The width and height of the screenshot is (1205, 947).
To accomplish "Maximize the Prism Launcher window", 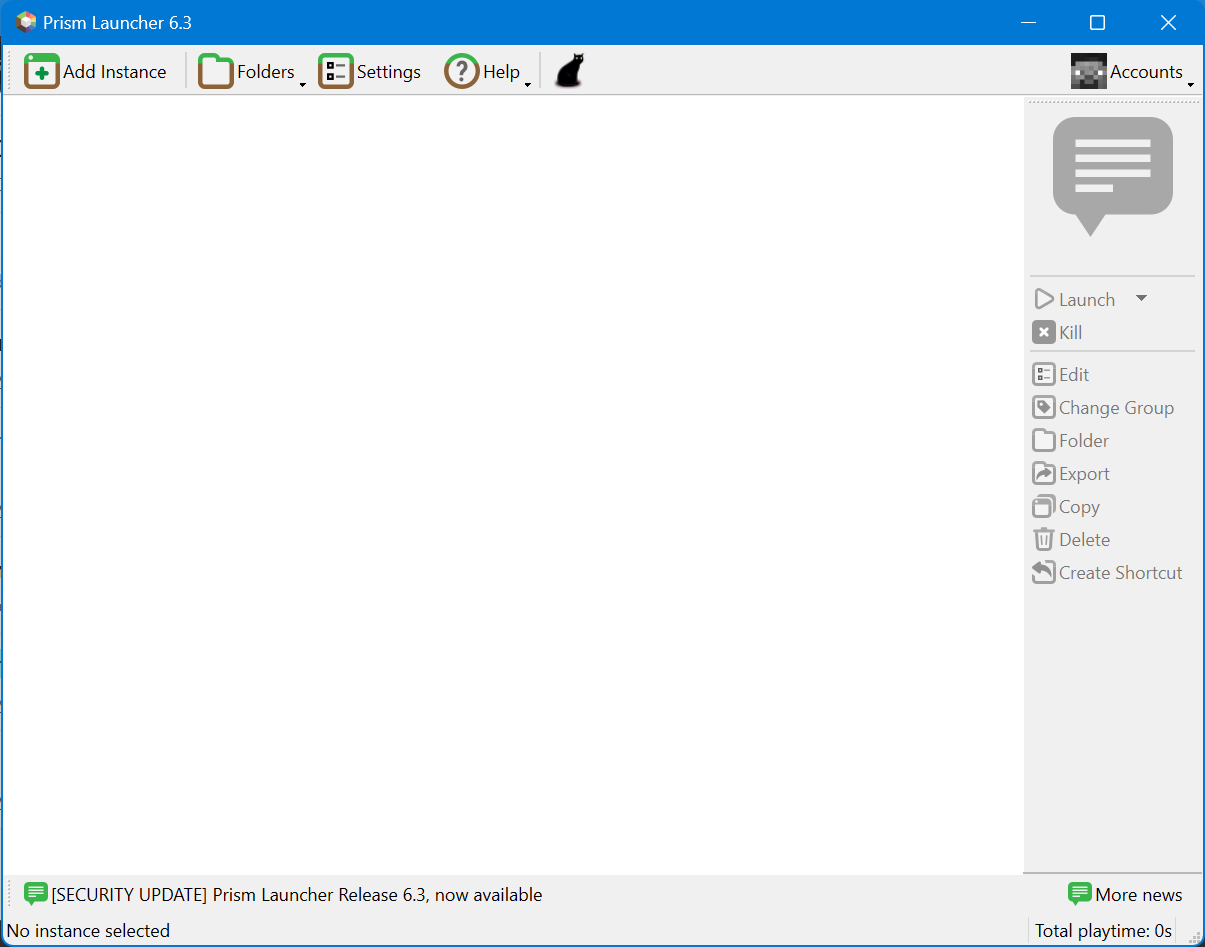I will [1097, 22].
